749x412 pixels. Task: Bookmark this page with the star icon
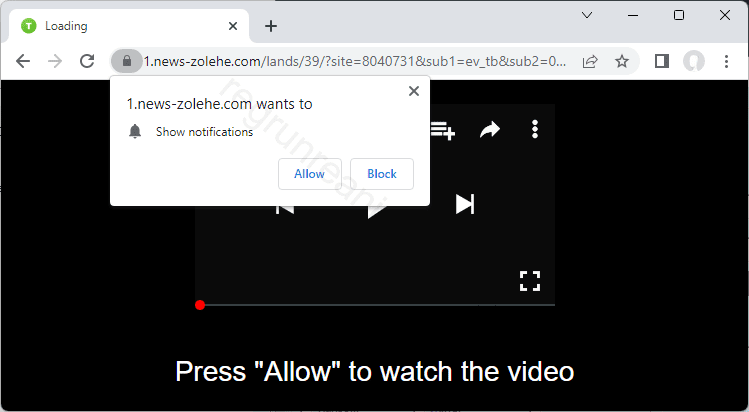[x=621, y=61]
